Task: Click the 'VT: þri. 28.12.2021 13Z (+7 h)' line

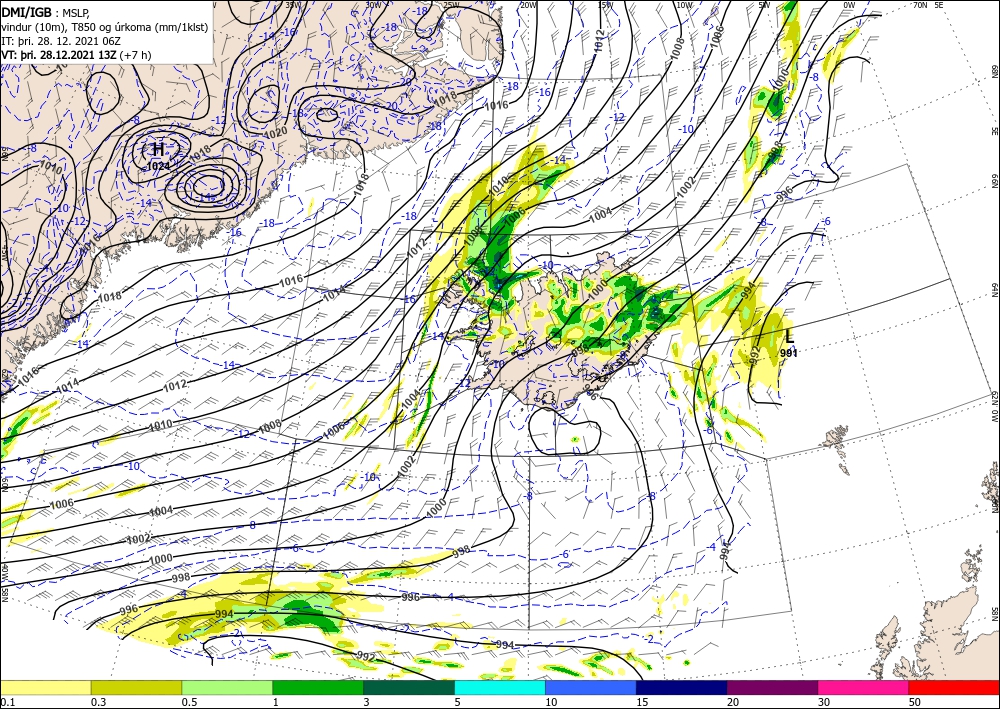Action: click(76, 55)
